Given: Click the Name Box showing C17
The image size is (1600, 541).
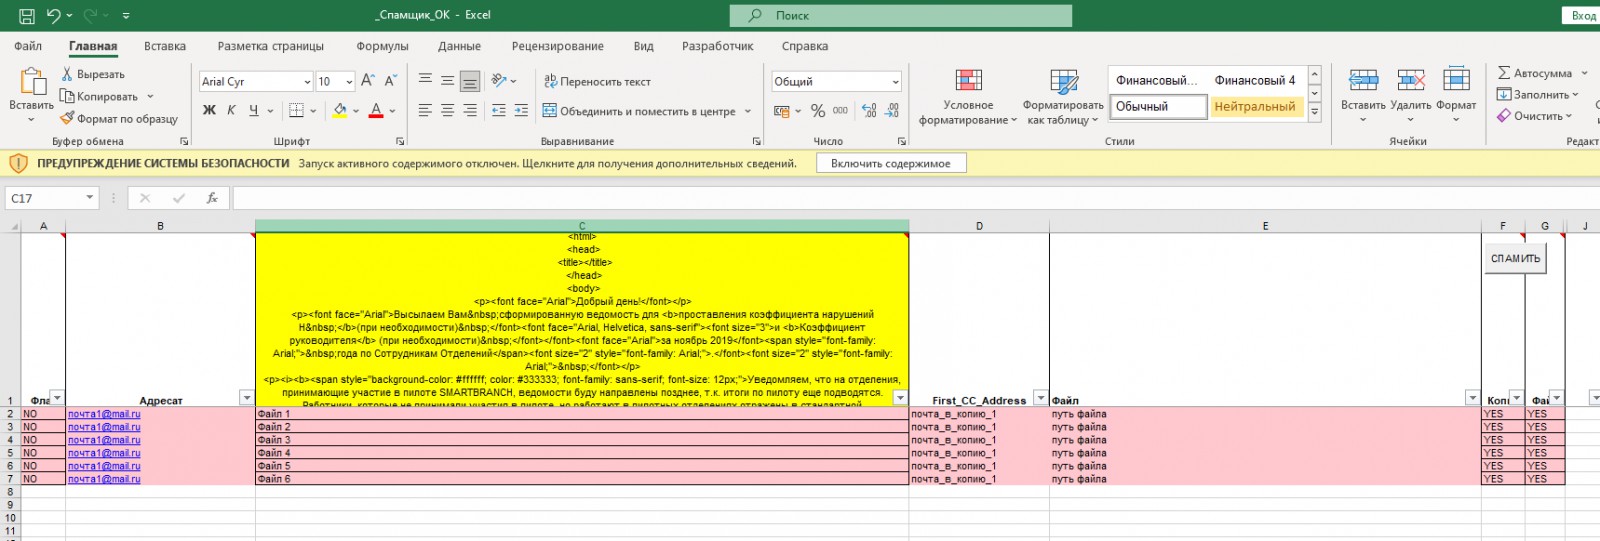Looking at the screenshot, I should coord(45,198).
